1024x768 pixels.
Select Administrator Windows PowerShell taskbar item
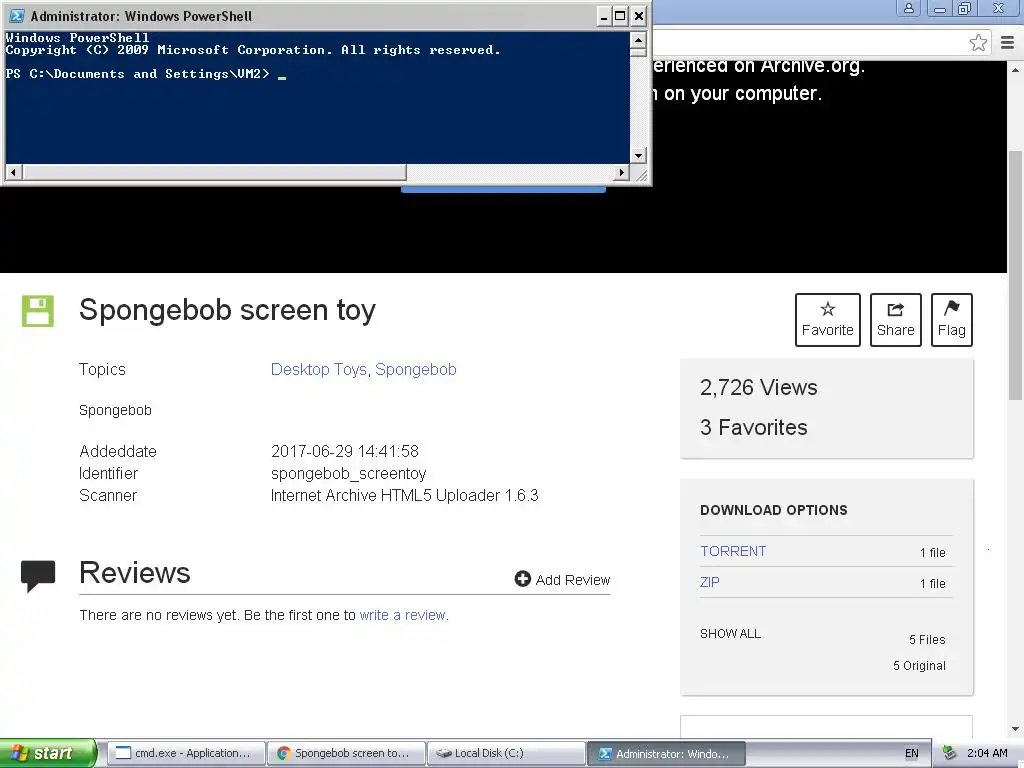pyautogui.click(x=666, y=753)
